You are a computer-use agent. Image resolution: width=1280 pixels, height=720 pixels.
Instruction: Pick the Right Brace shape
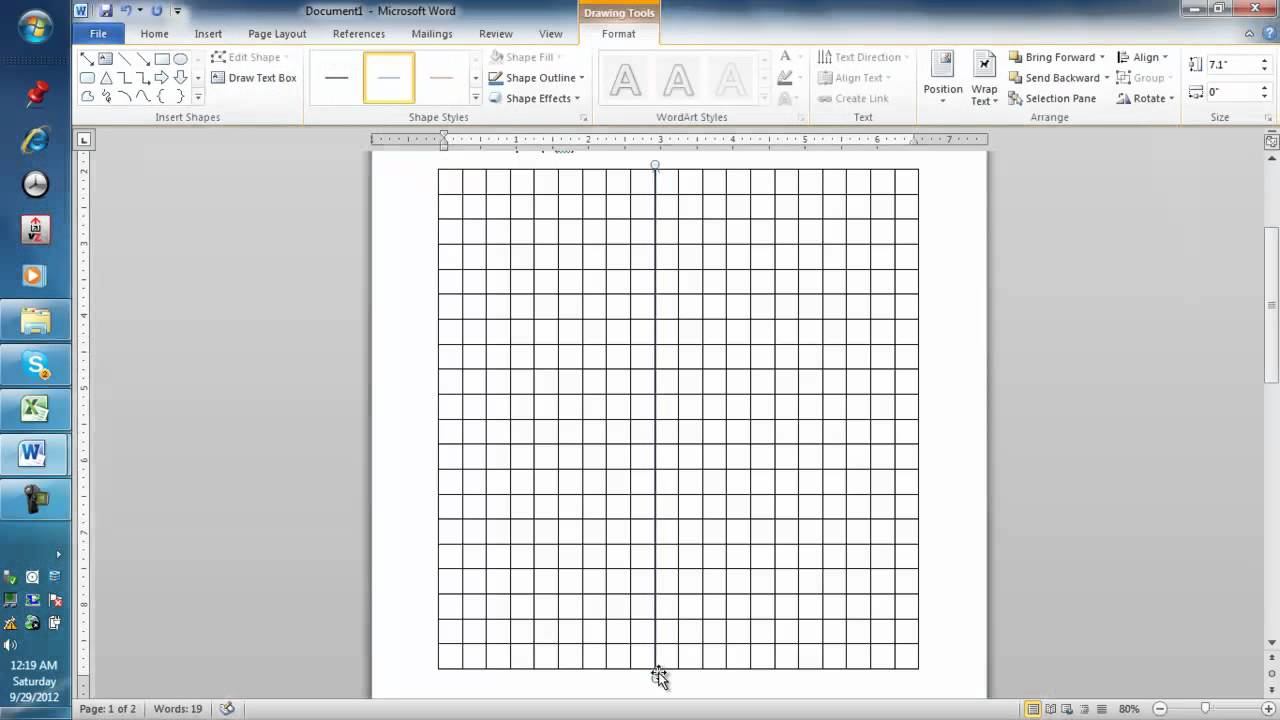[x=180, y=97]
